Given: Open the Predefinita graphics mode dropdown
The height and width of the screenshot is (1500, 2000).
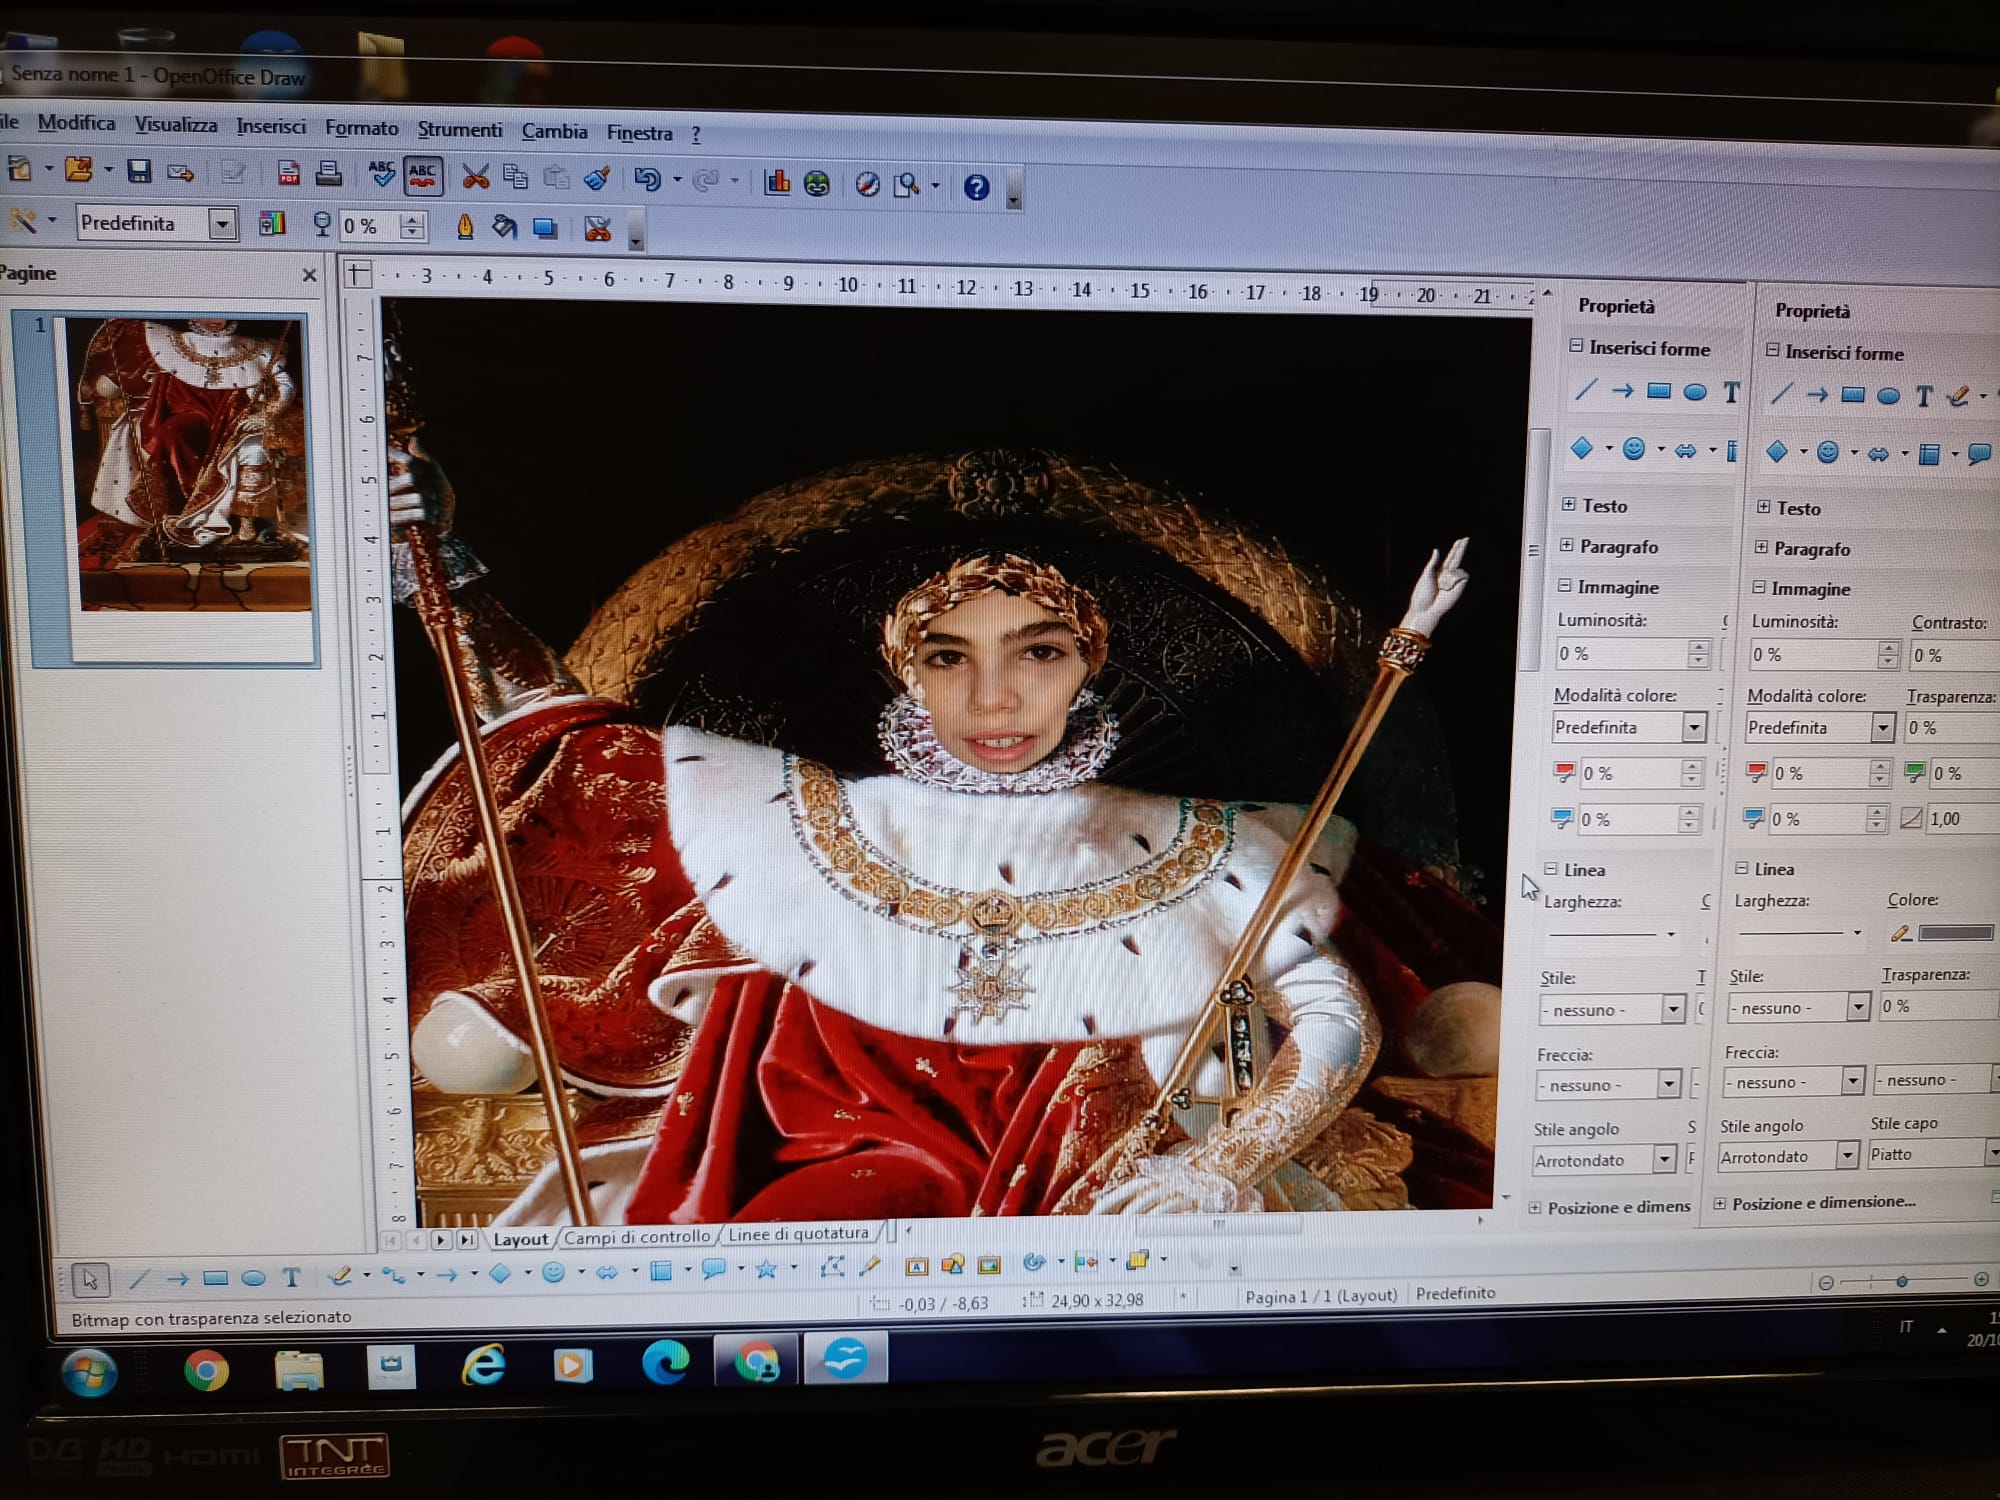Looking at the screenshot, I should tap(222, 224).
